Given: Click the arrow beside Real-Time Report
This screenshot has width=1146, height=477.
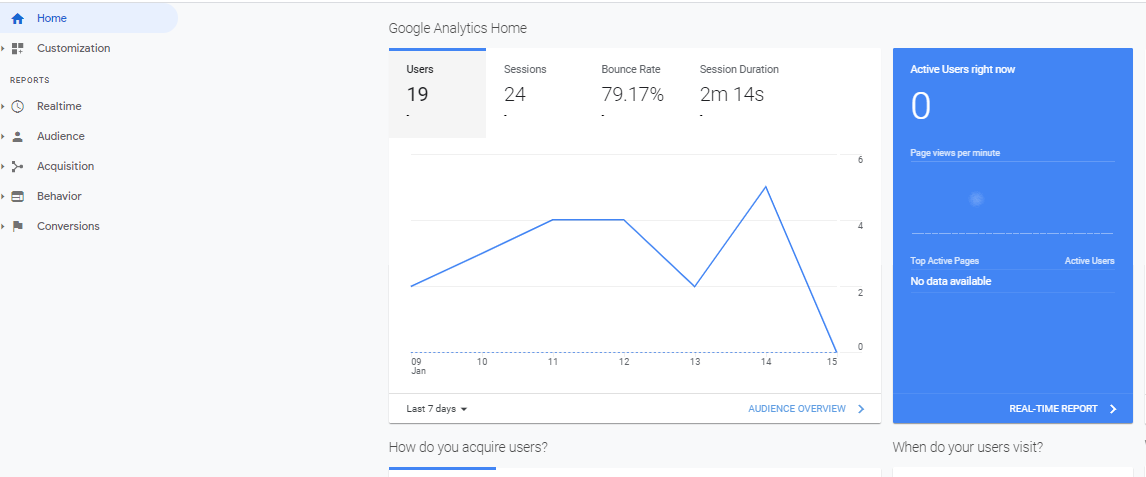Looking at the screenshot, I should [x=1113, y=409].
